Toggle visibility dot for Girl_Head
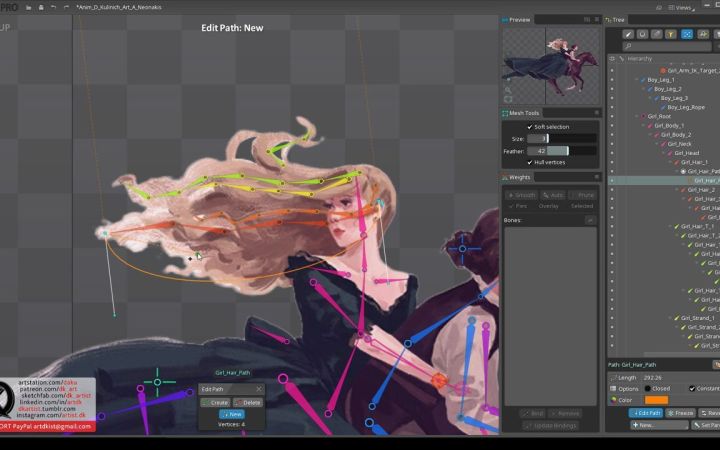This screenshot has height=450, width=720. coord(612,153)
